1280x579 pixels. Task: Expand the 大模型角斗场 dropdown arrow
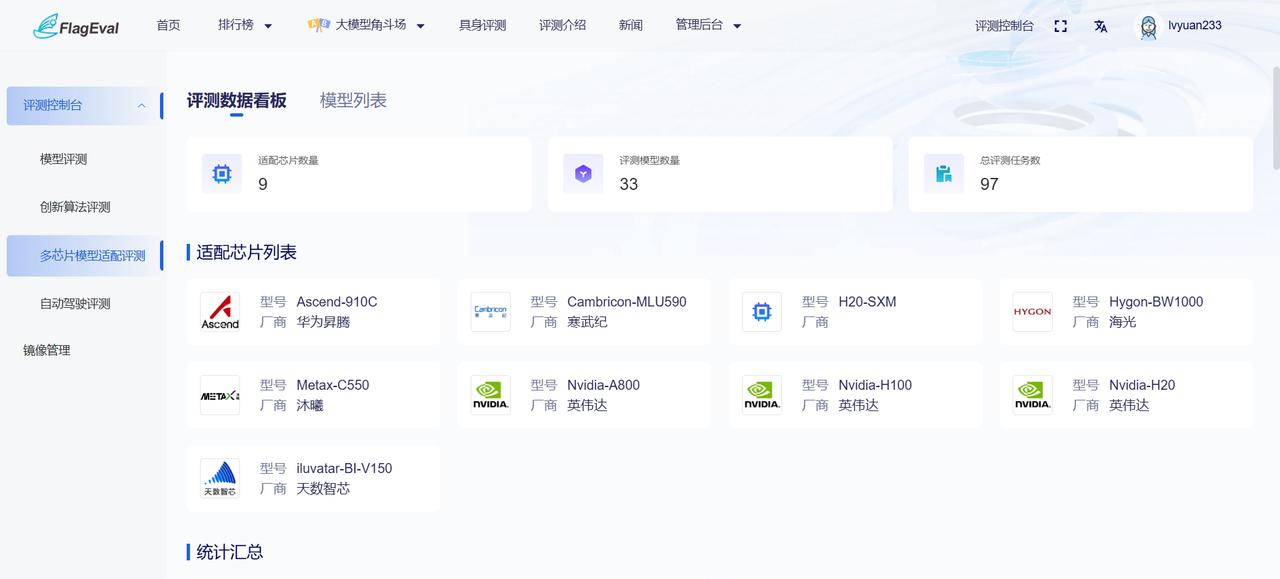point(420,26)
